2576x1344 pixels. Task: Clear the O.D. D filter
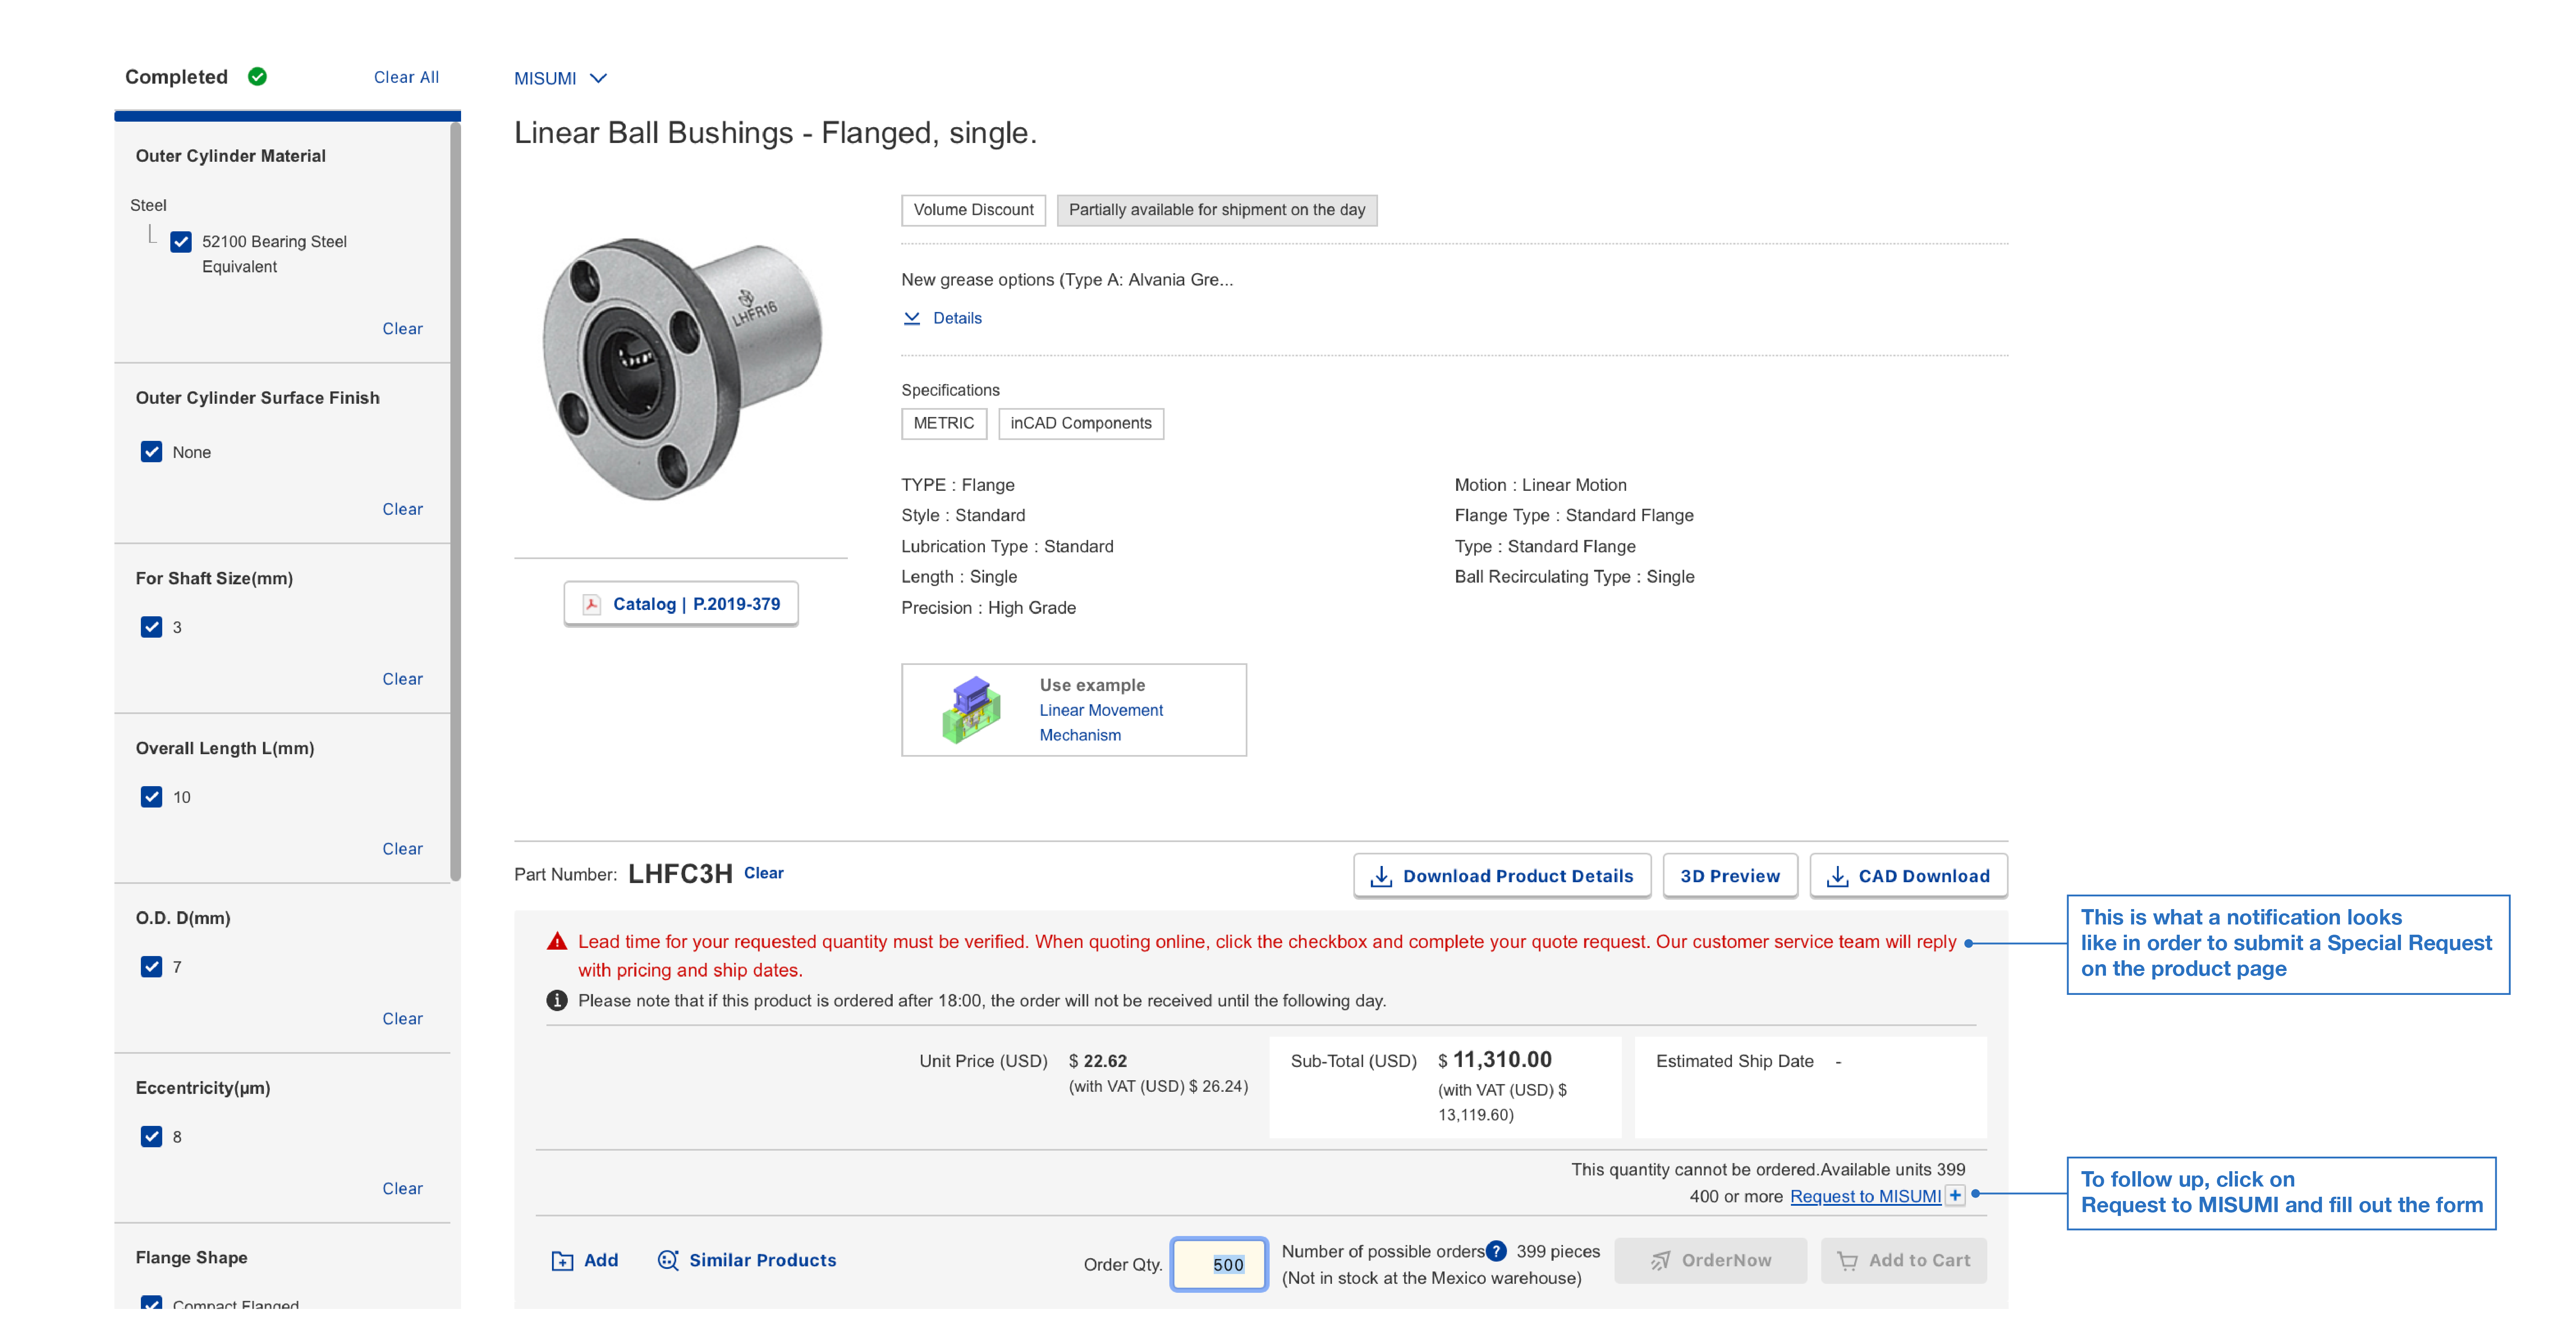click(x=402, y=1019)
